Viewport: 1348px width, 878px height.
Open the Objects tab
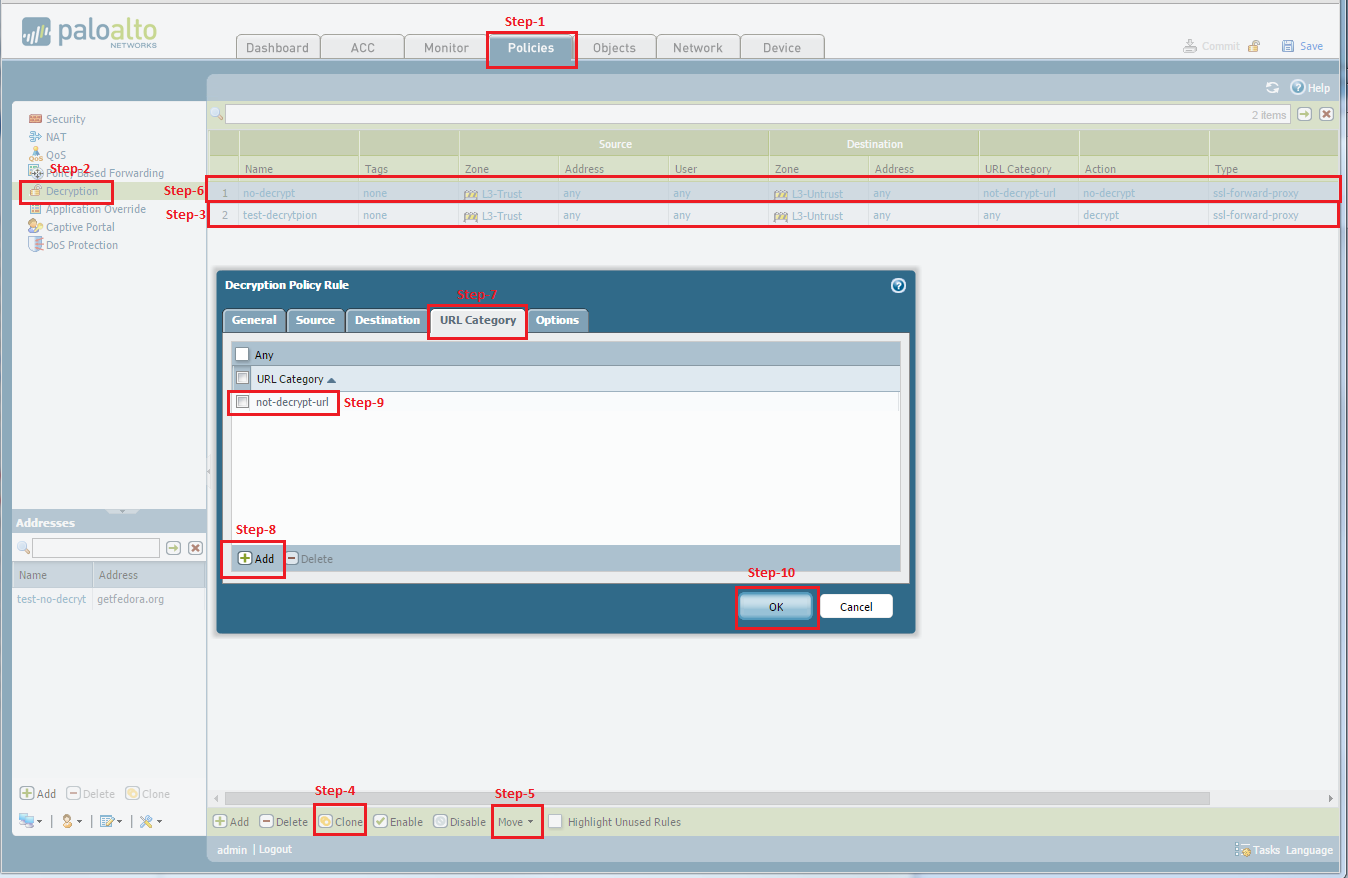point(614,48)
